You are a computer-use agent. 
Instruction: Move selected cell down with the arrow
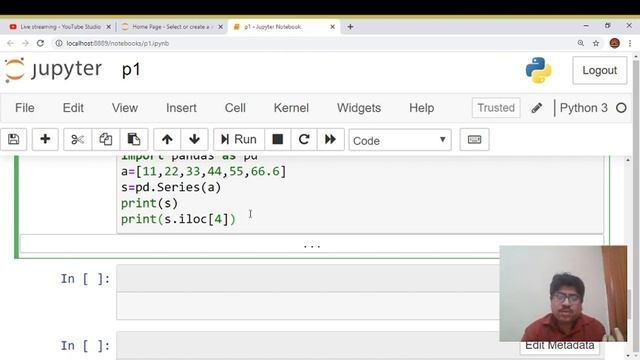[x=194, y=140]
